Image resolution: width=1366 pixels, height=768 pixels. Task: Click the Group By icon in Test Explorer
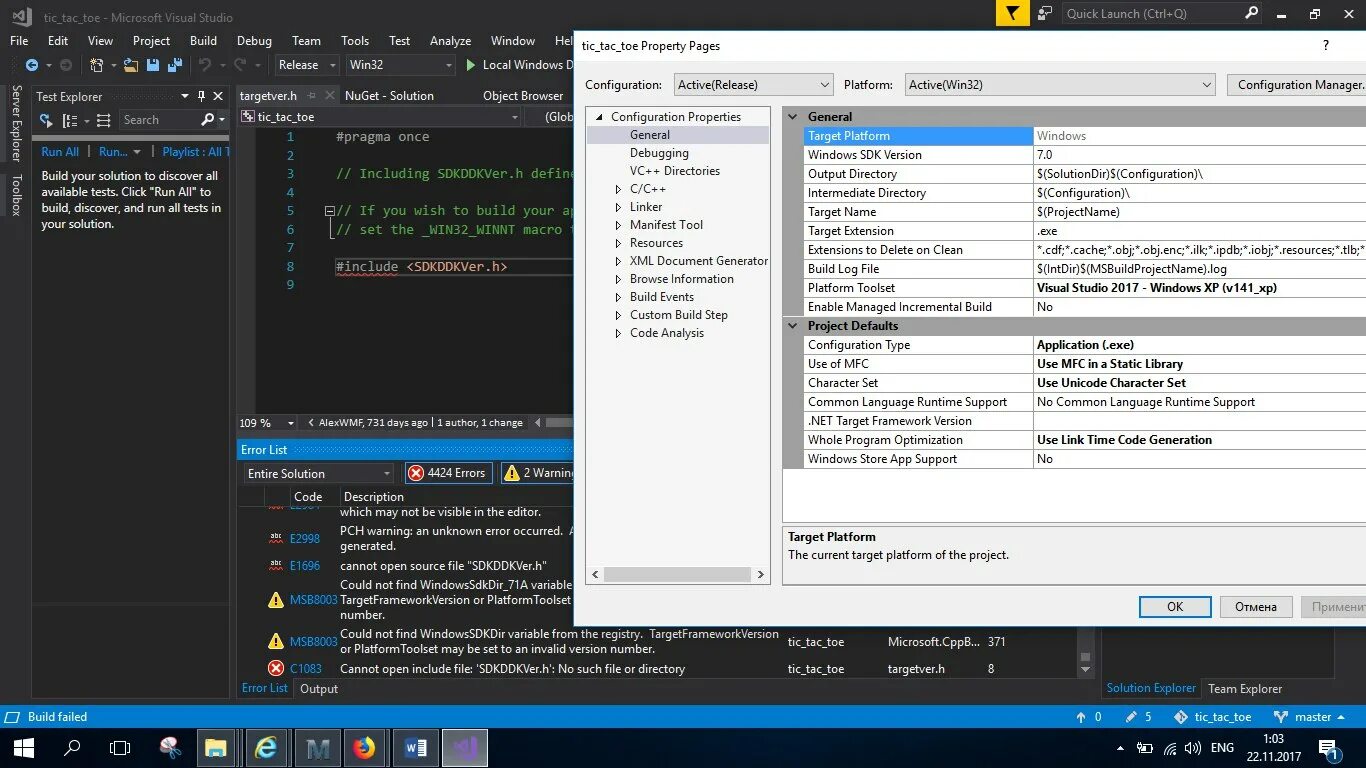(x=71, y=120)
